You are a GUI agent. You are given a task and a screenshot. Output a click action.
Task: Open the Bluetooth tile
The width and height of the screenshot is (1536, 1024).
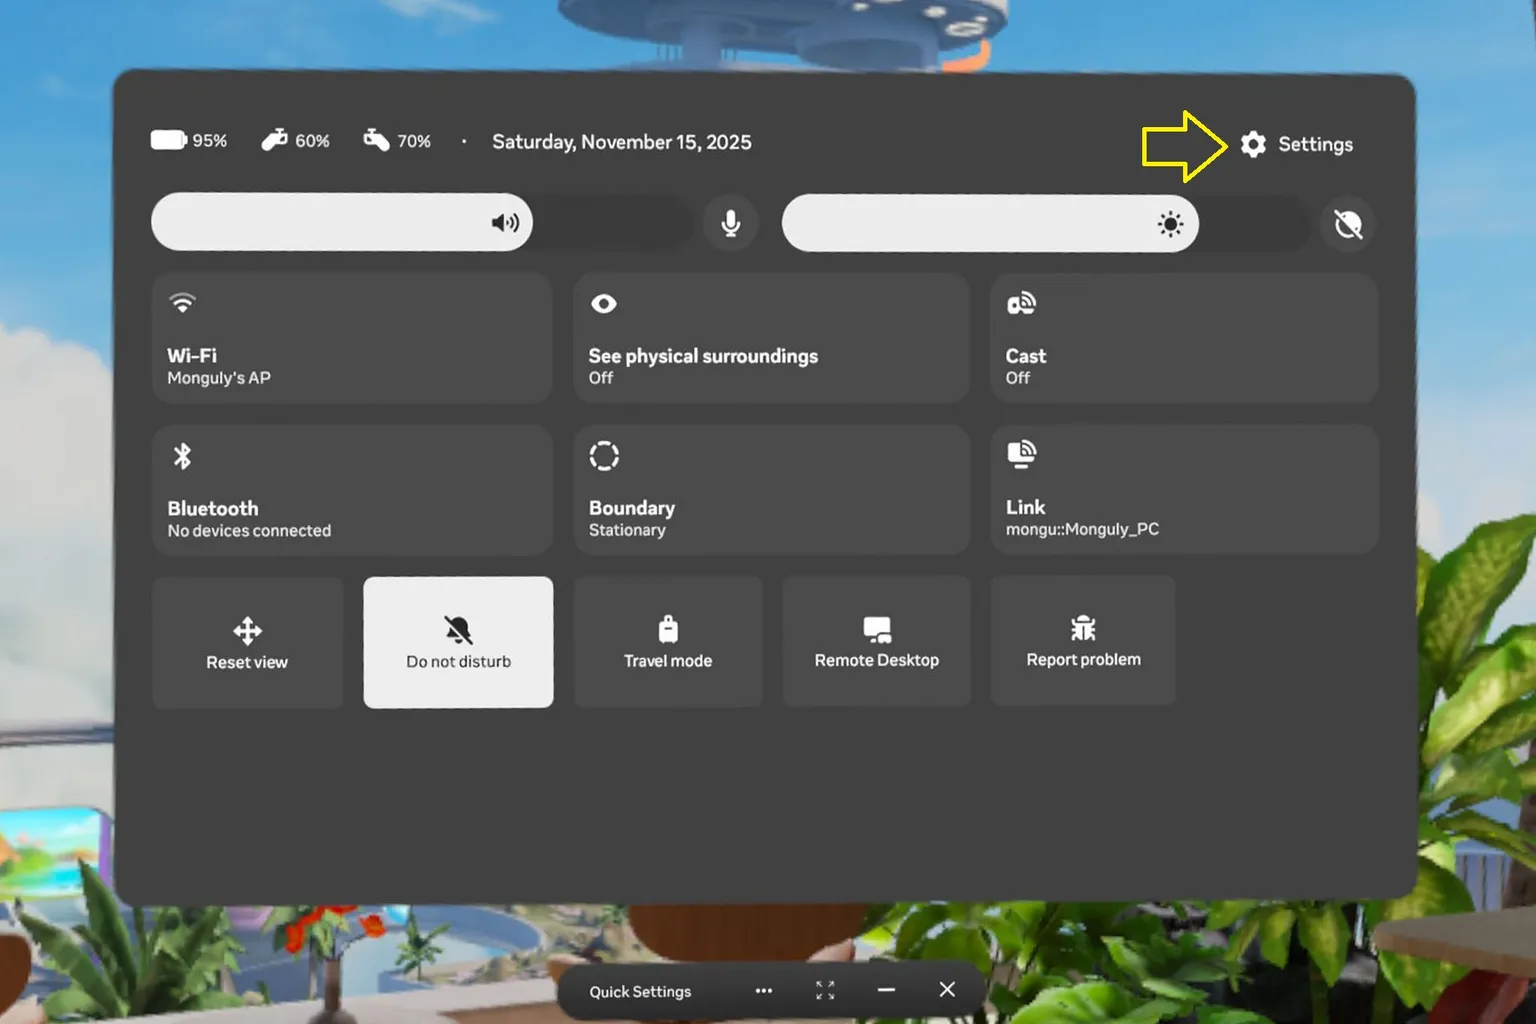click(x=352, y=490)
